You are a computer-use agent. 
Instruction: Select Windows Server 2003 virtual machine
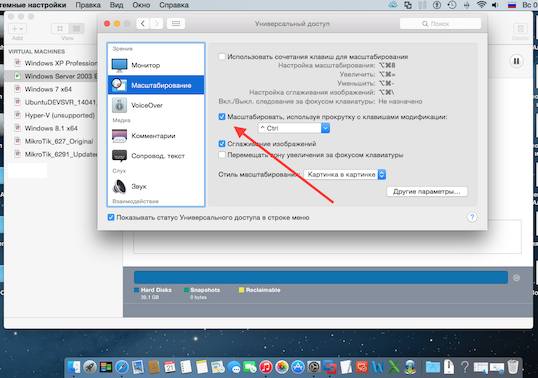(x=51, y=76)
